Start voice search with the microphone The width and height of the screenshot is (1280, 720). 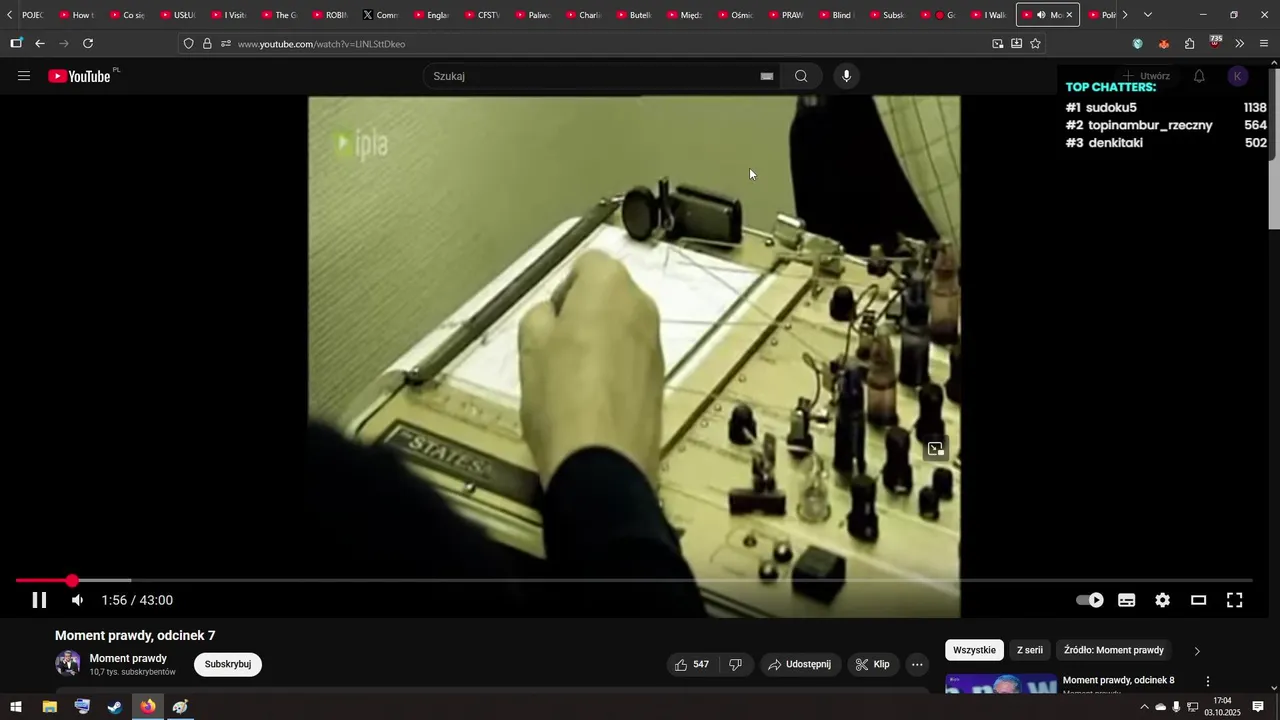[847, 76]
